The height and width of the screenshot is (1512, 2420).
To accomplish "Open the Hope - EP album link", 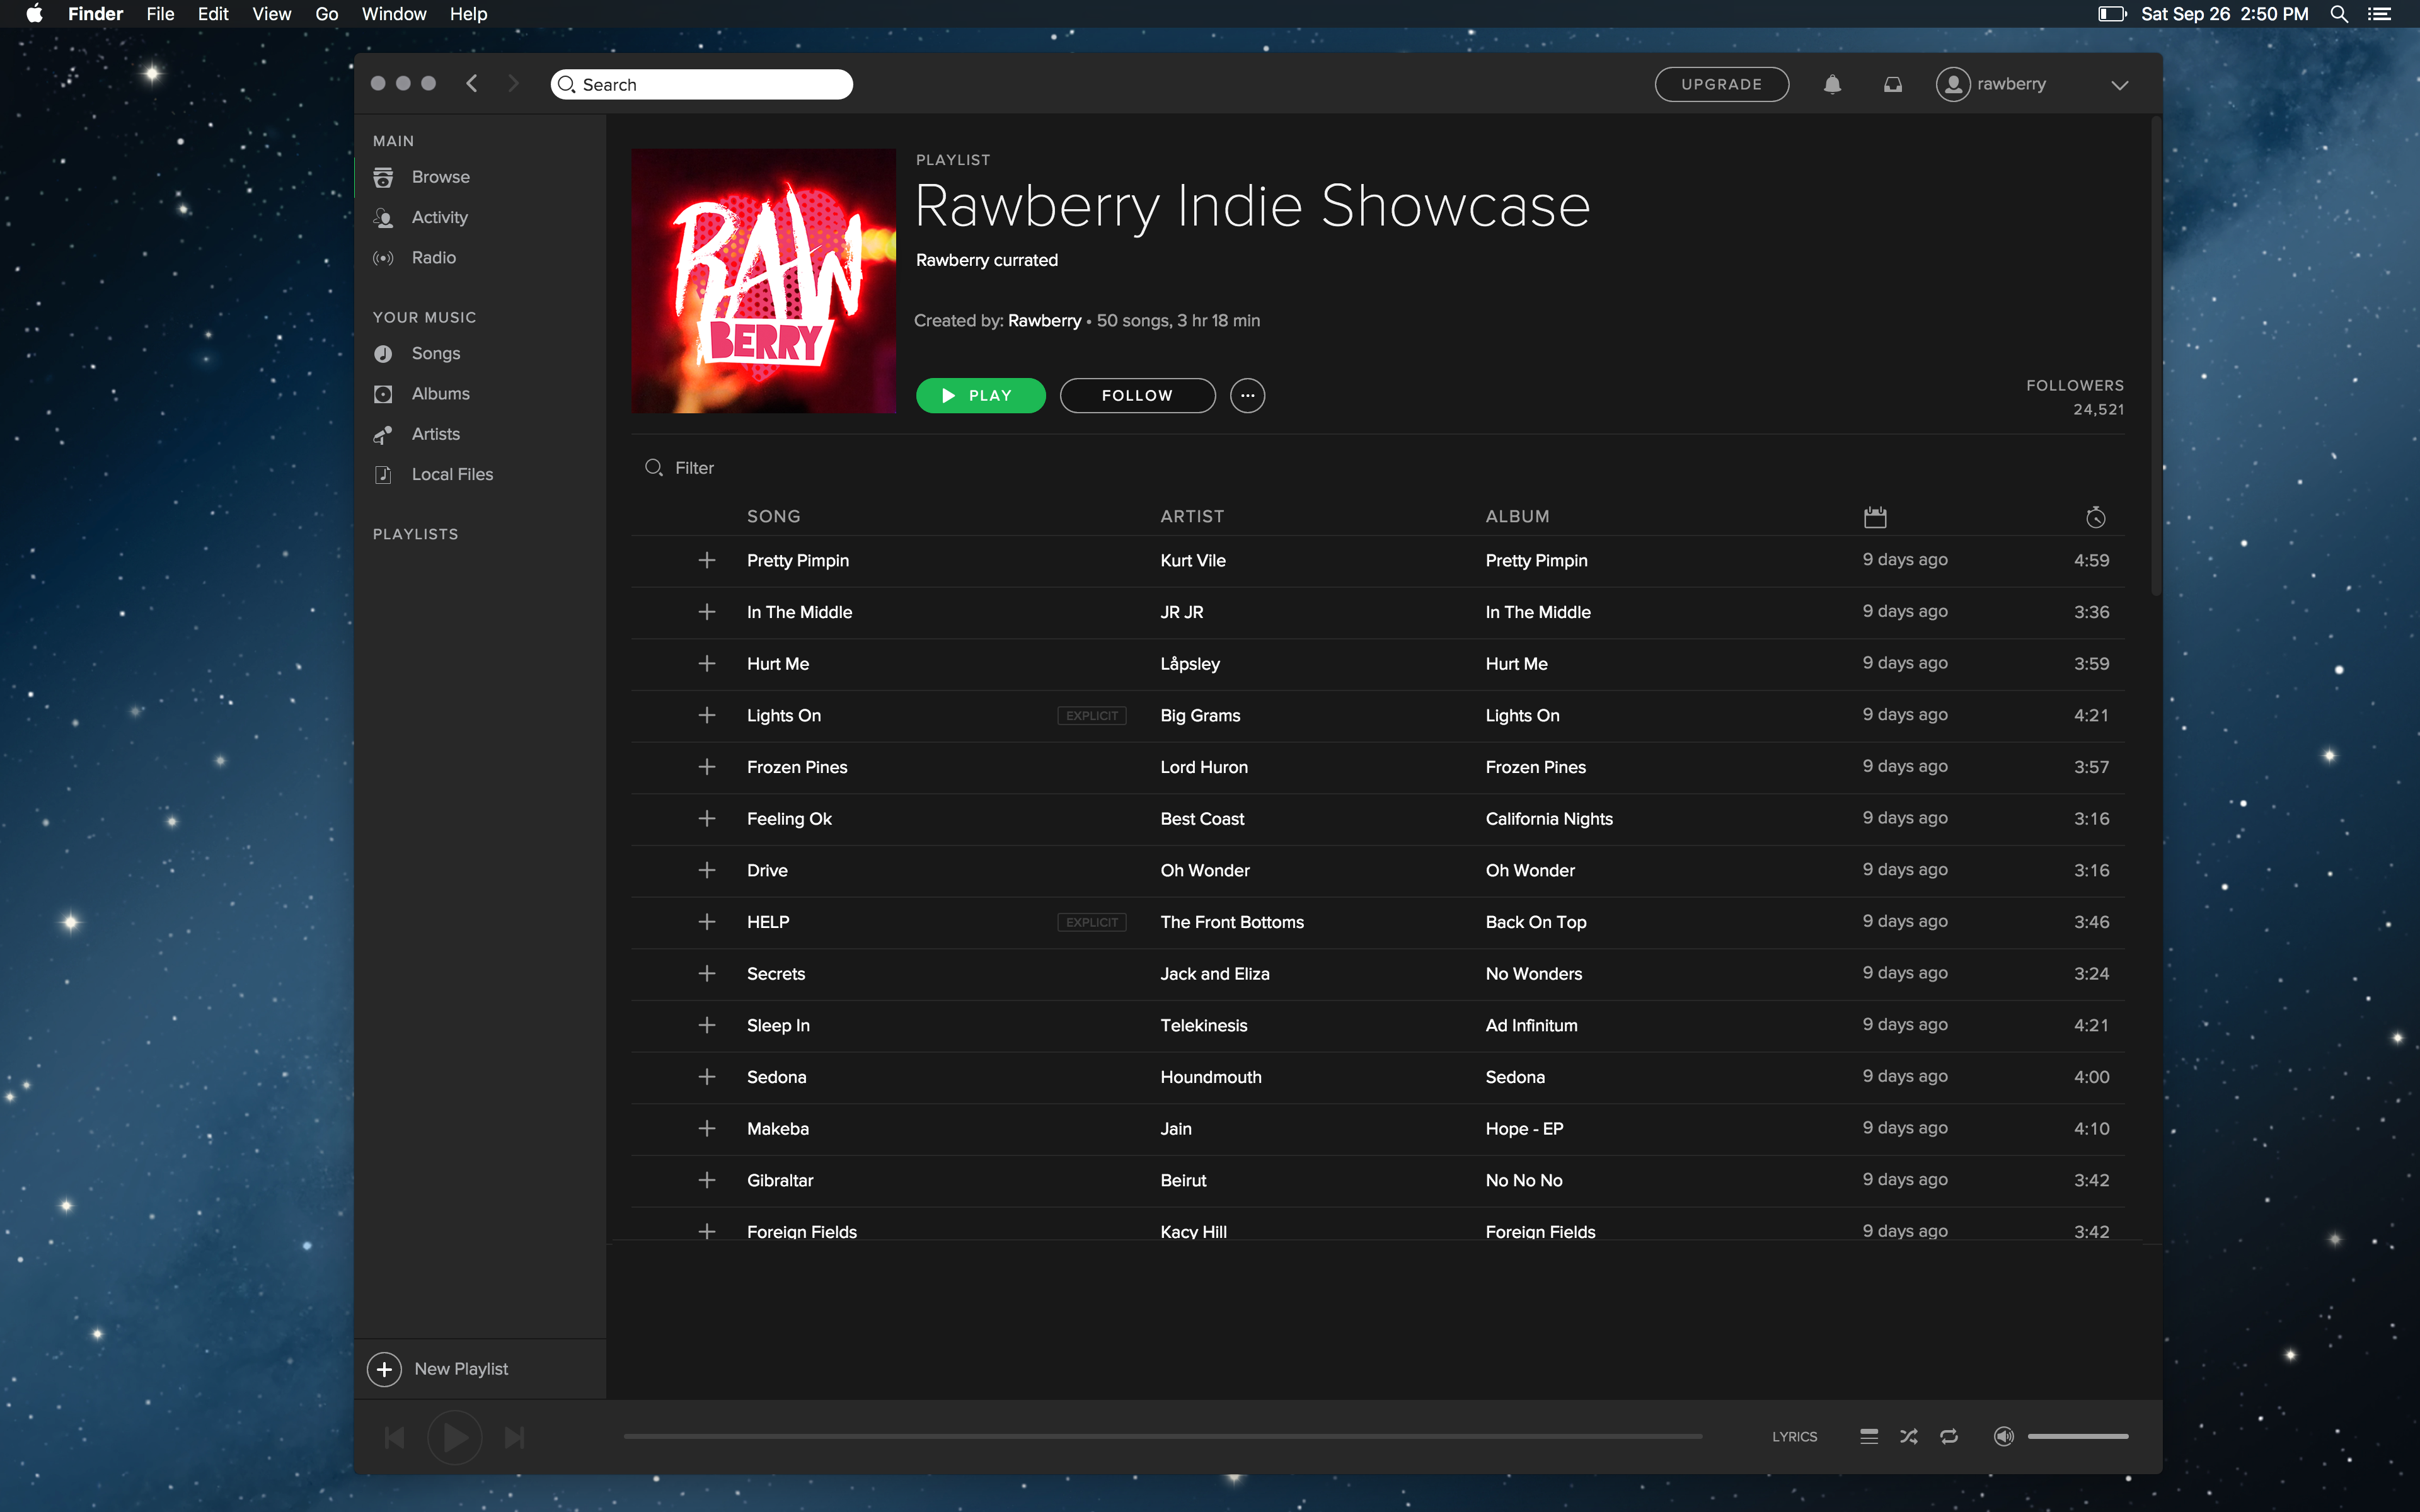I will point(1524,1128).
